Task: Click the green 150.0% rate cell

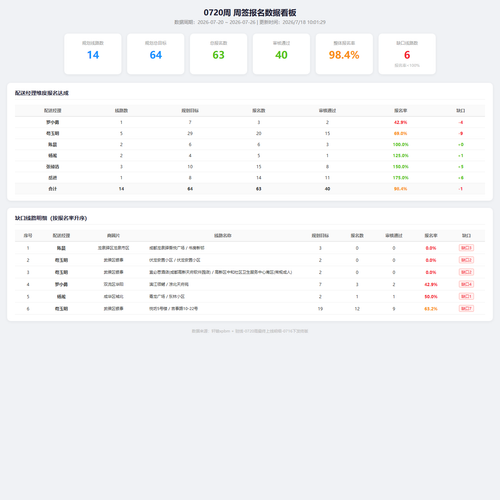Action: point(401,167)
